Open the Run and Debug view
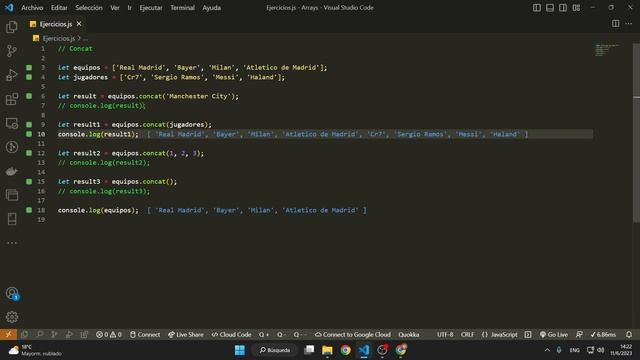This screenshot has width=640, height=360. click(12, 75)
